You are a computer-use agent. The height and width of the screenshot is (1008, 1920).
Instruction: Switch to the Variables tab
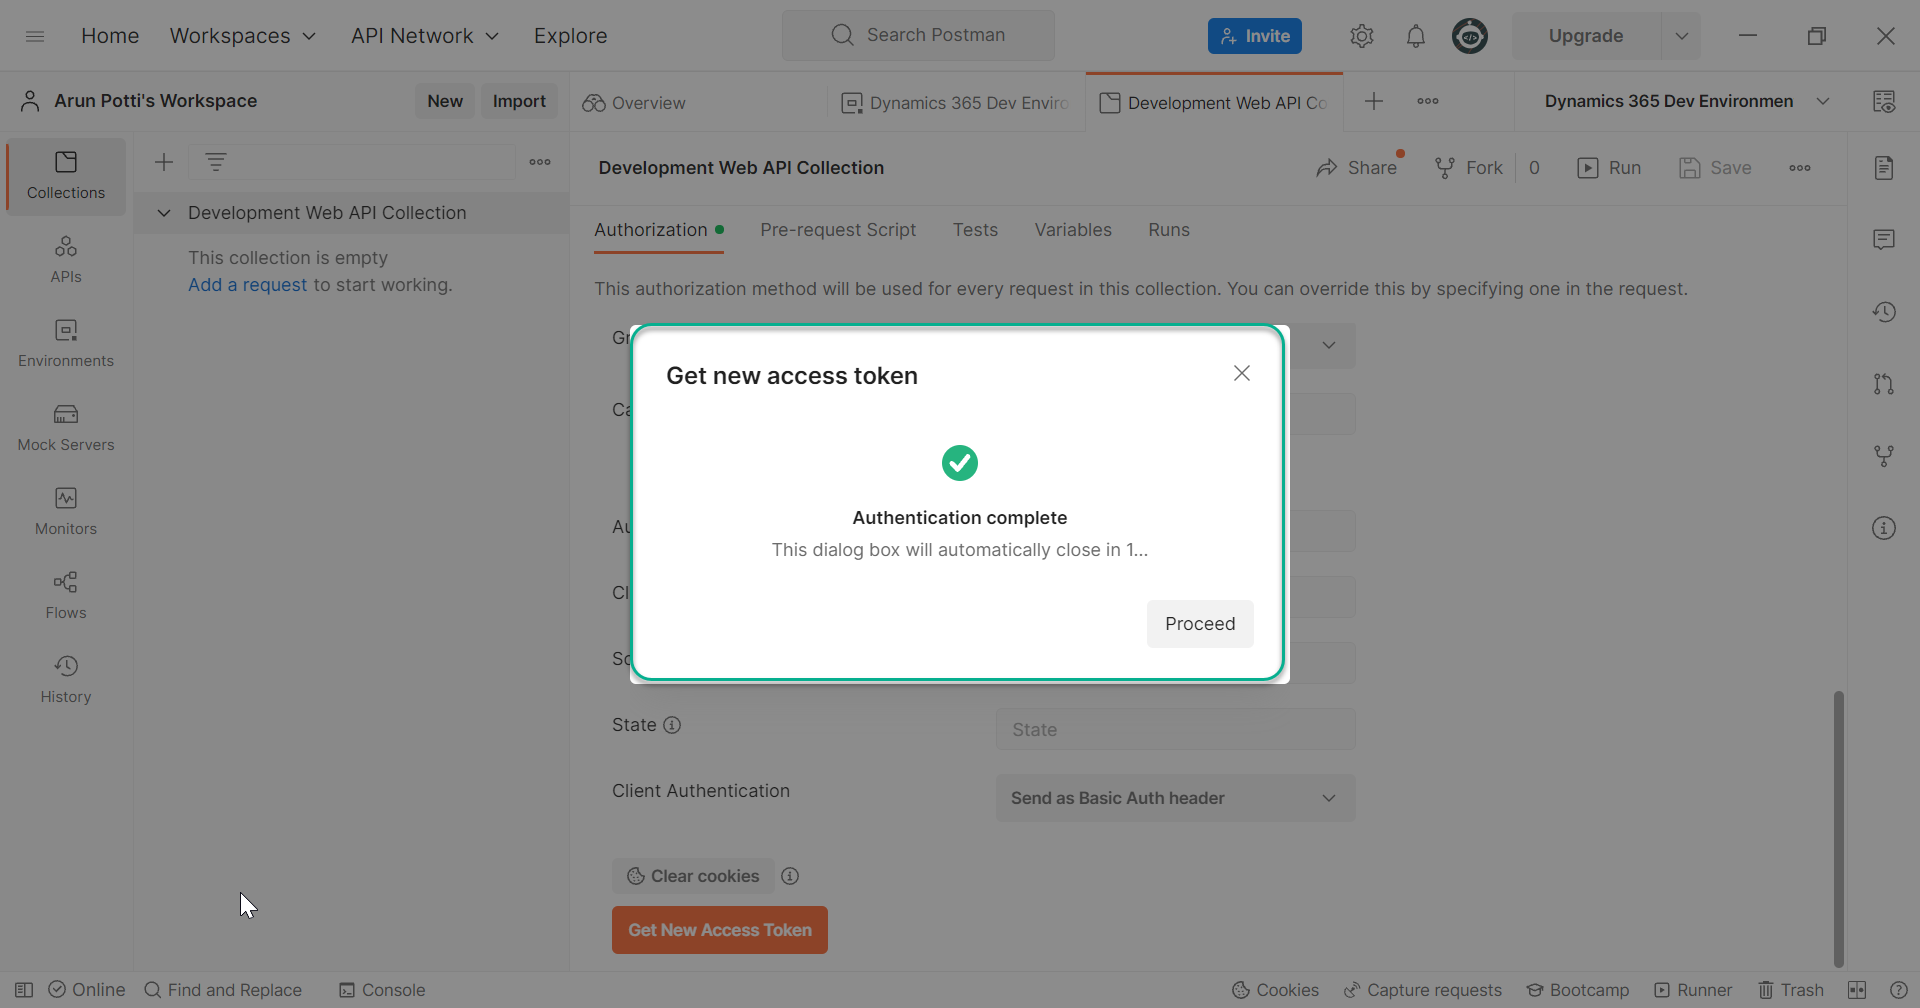(1073, 230)
